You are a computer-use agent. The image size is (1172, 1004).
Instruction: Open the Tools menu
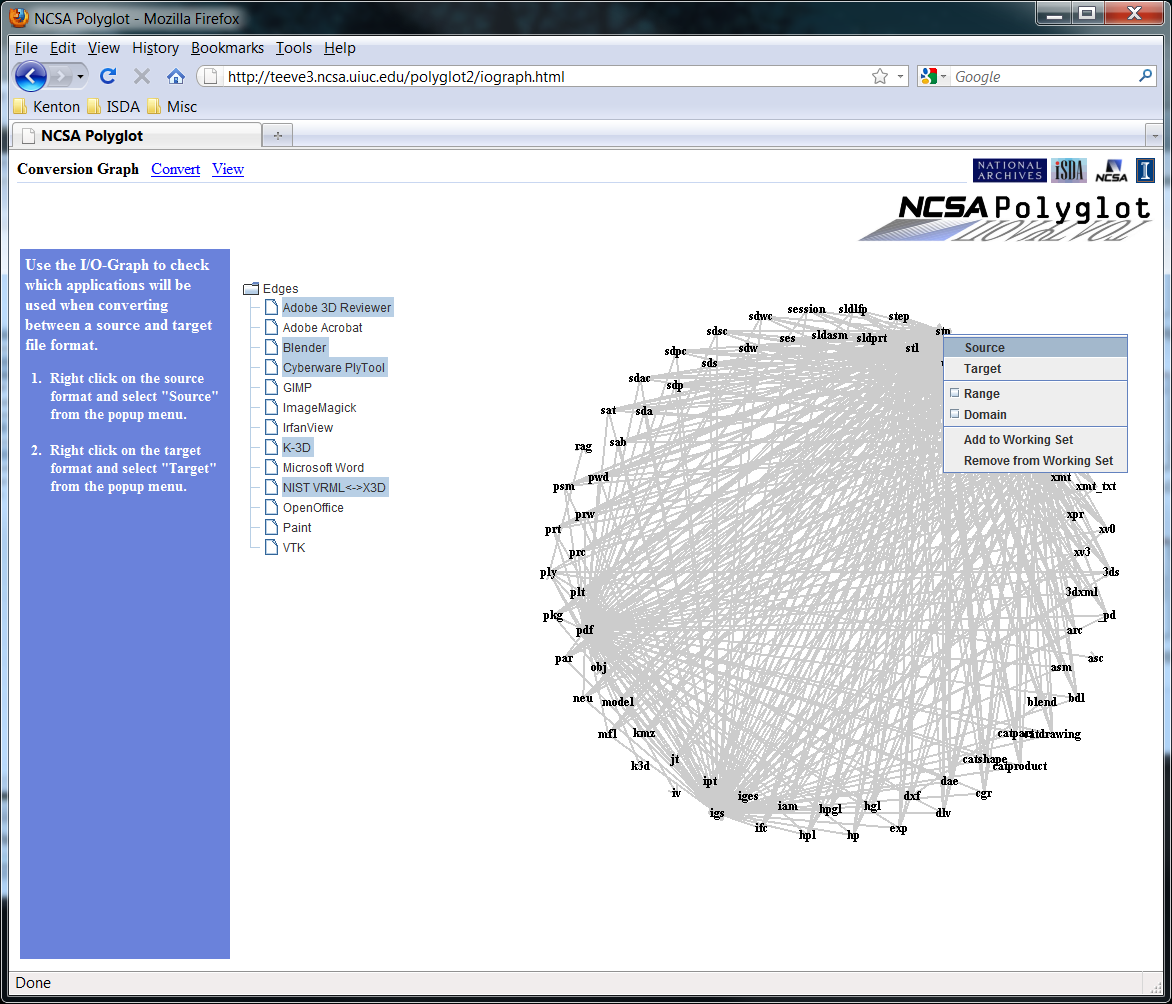point(294,48)
